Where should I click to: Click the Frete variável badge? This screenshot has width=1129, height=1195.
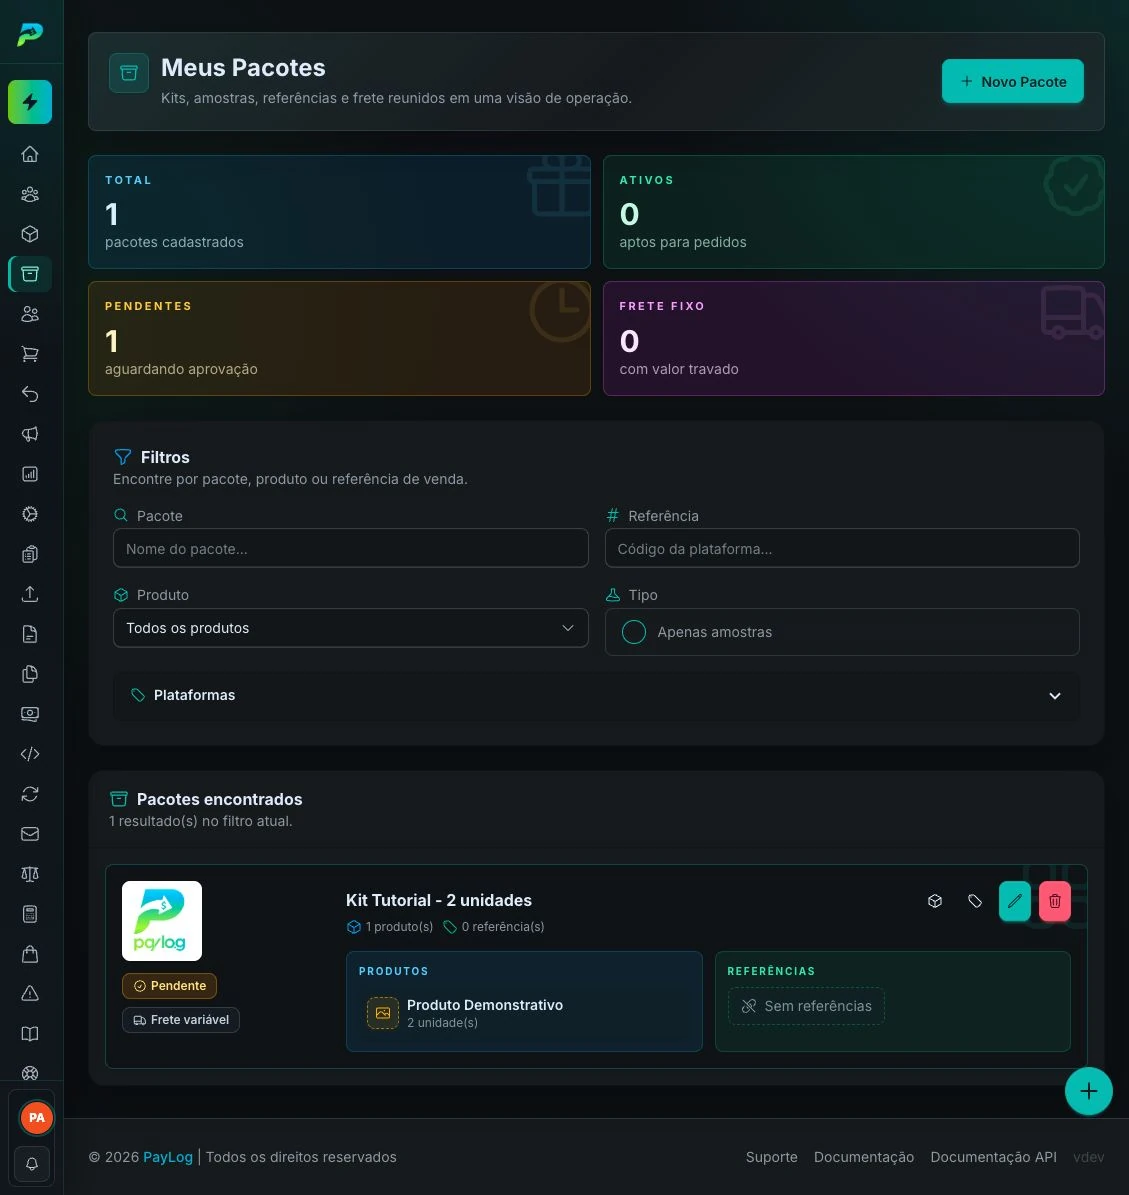click(181, 1020)
